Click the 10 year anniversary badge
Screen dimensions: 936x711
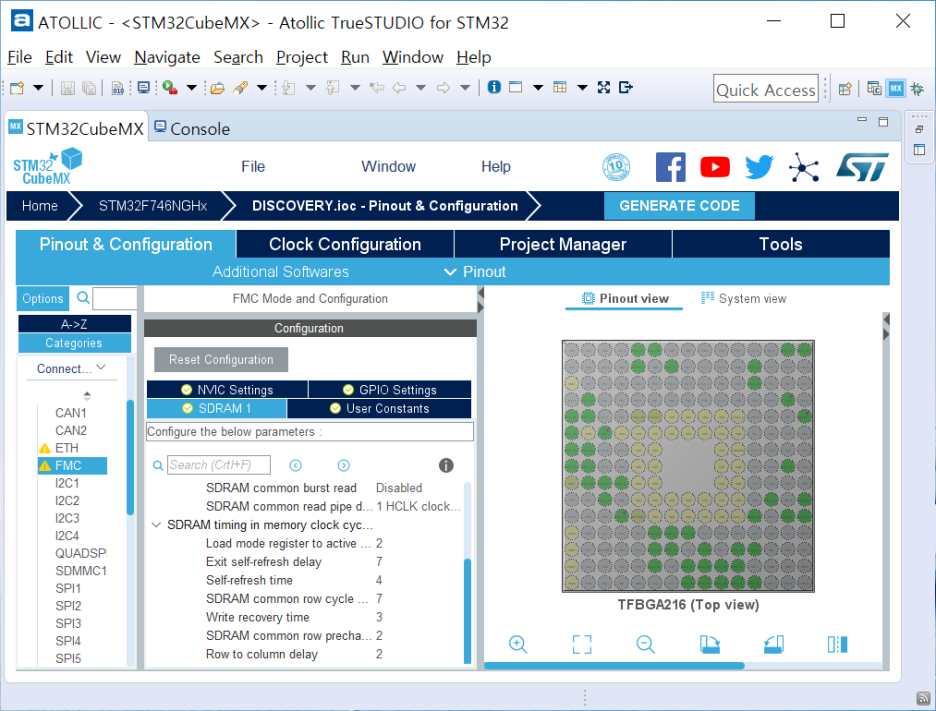coord(616,167)
